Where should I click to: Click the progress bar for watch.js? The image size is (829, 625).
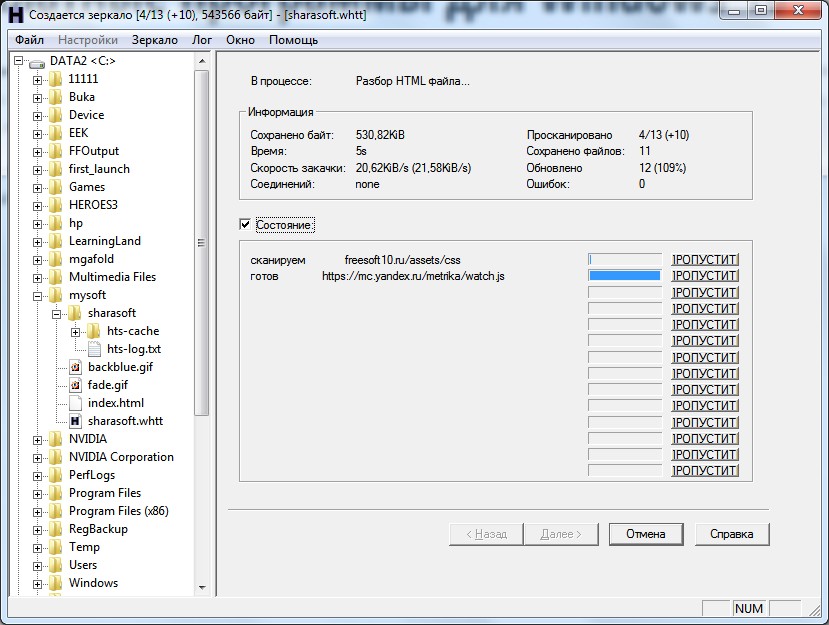click(x=625, y=275)
